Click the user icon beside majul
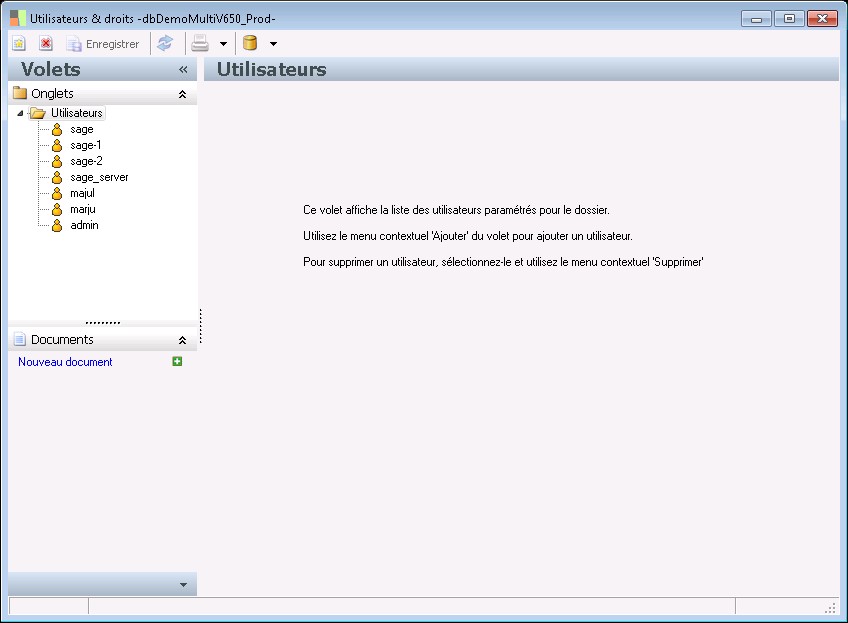Screen dimensions: 848x623 pyautogui.click(x=57, y=193)
